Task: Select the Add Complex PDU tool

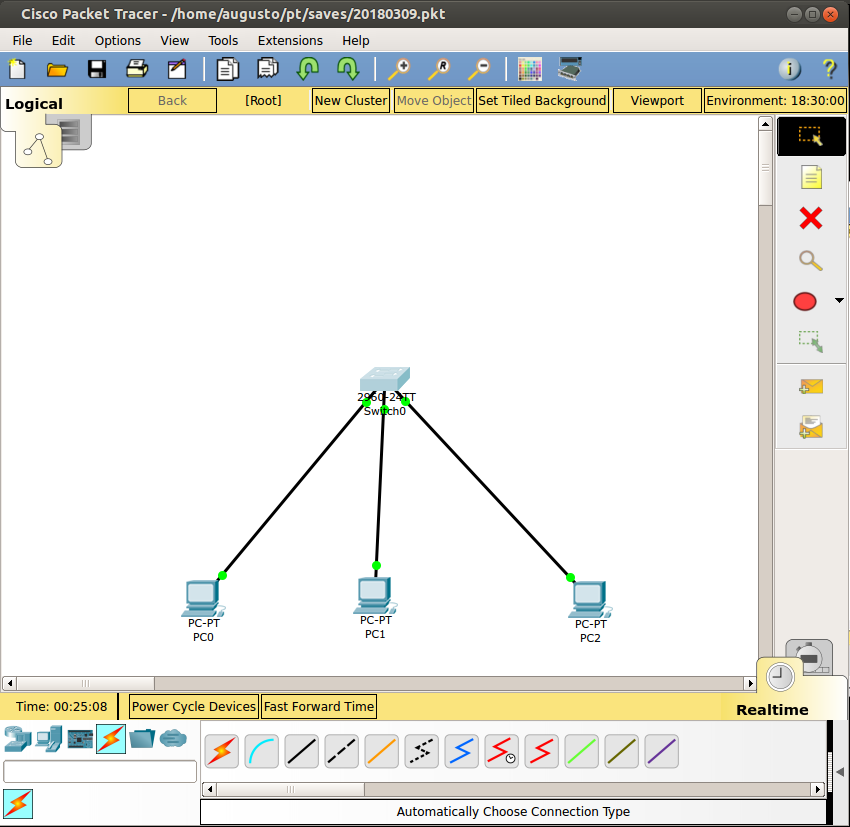Action: (x=812, y=427)
